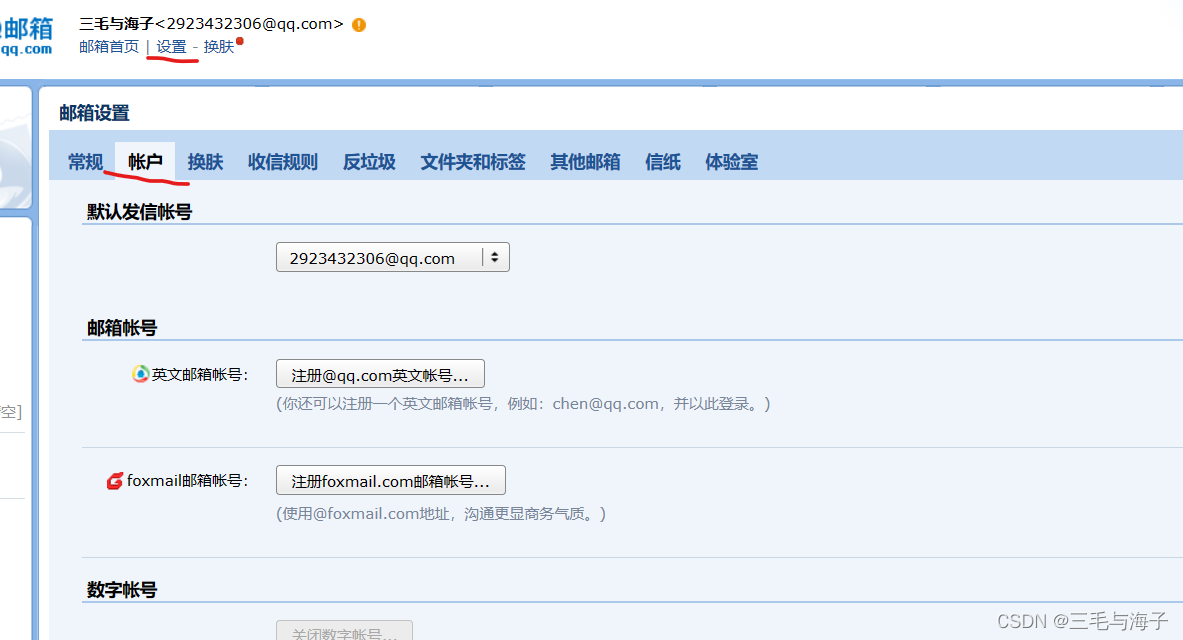The width and height of the screenshot is (1183, 640).
Task: Click the 邮箱帐号 section heading
Action: pos(122,328)
